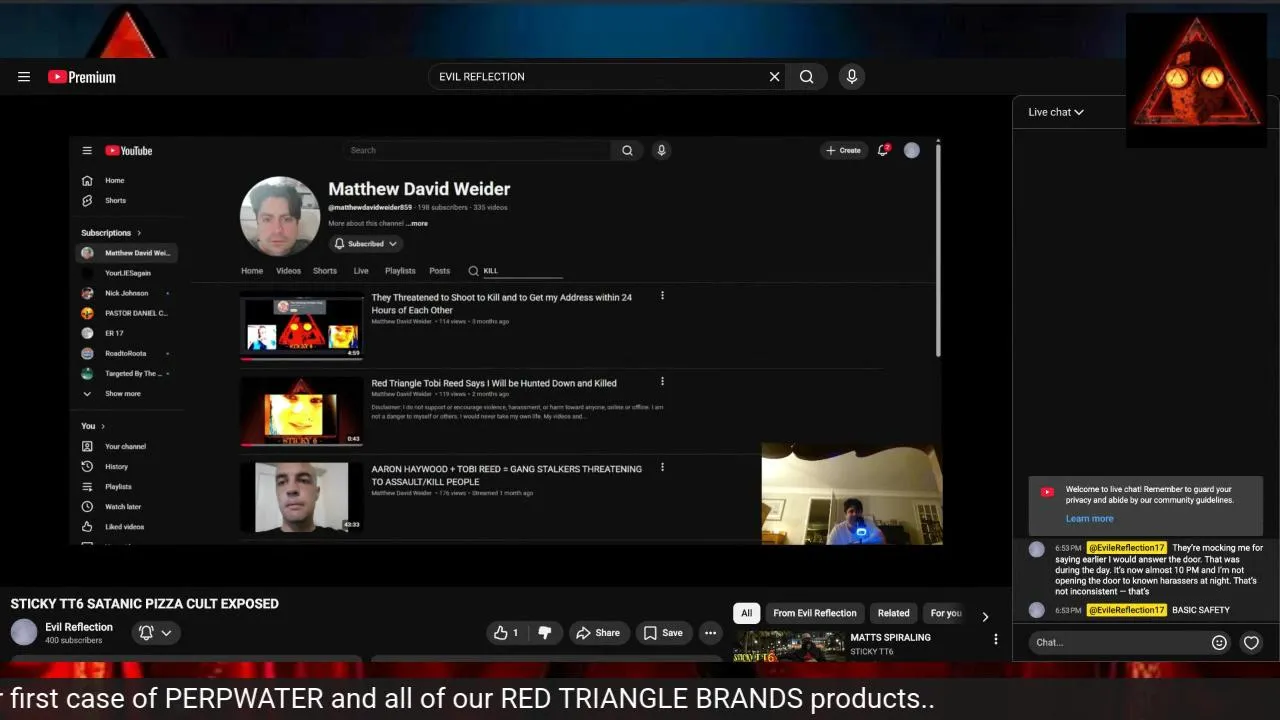This screenshot has width=1280, height=720.
Task: Open the emoji picker in chat
Action: (1219, 643)
